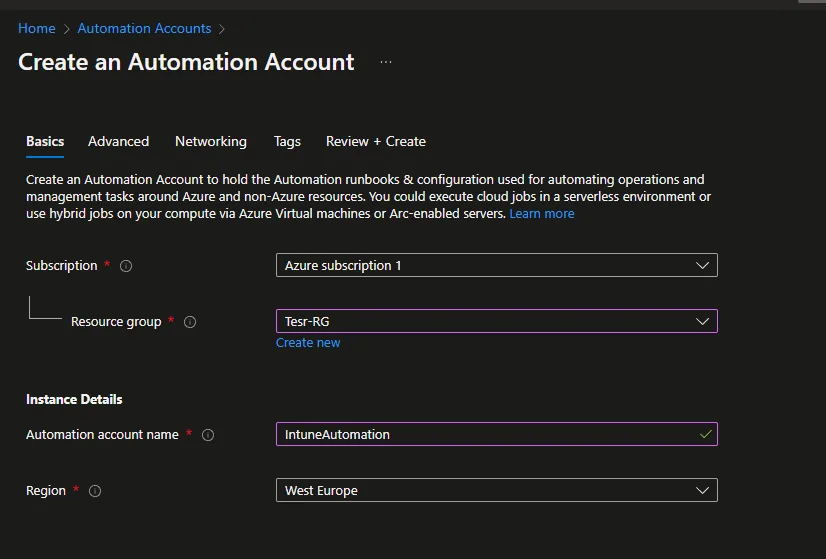This screenshot has width=826, height=559.
Task: Open the Networking tab
Action: 211,141
